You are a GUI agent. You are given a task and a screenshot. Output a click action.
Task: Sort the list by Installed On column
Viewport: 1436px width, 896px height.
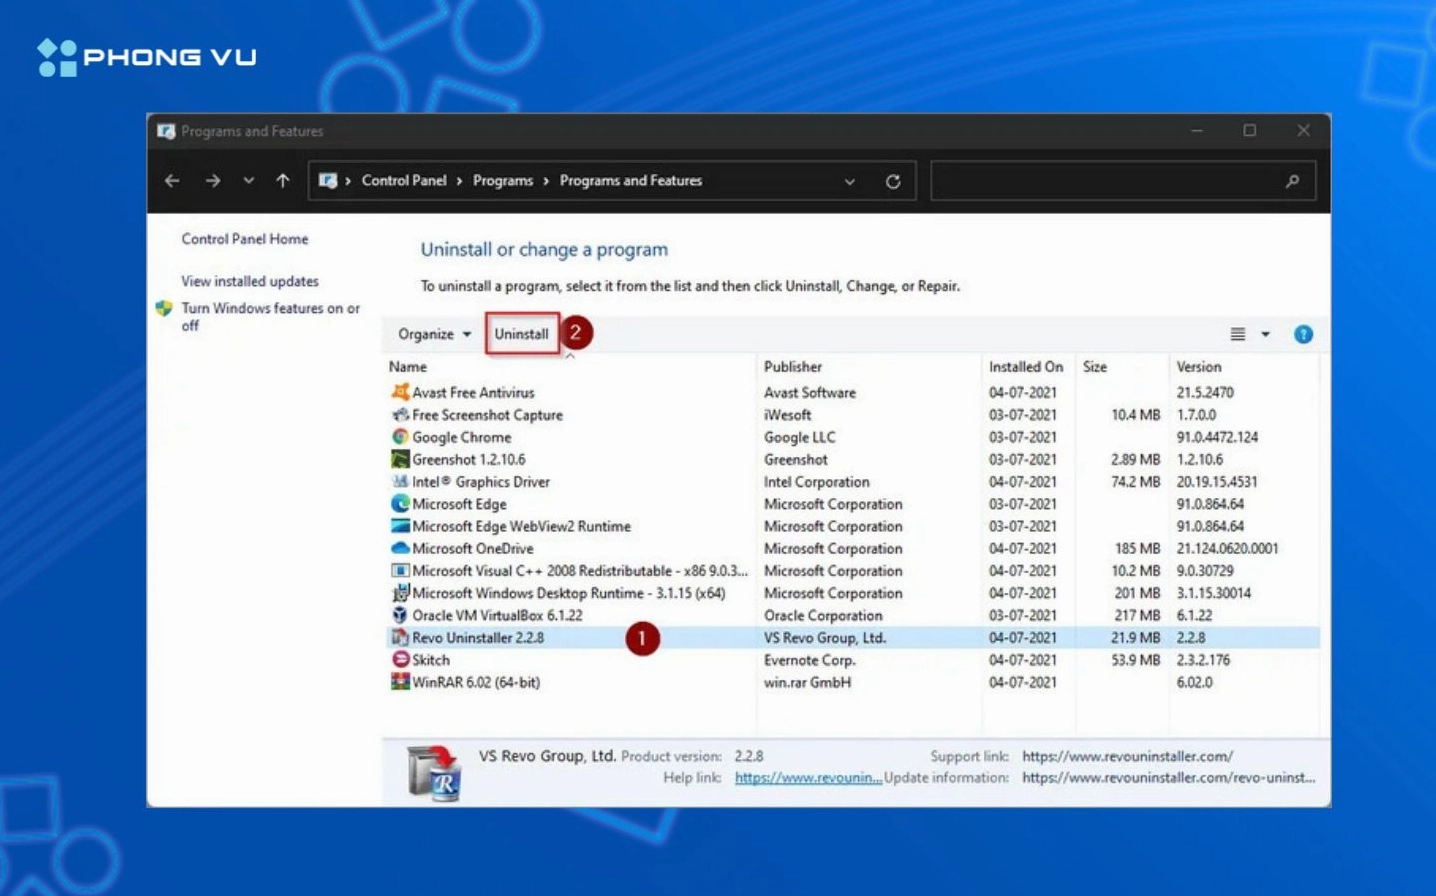click(1025, 367)
